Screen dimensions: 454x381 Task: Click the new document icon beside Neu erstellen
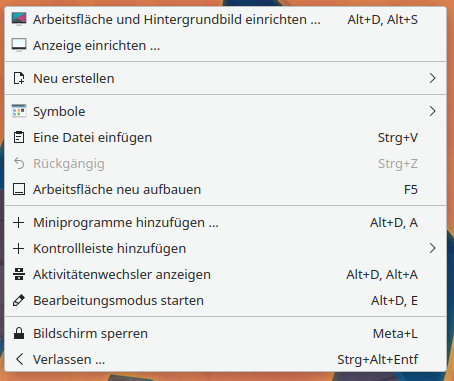coord(19,78)
